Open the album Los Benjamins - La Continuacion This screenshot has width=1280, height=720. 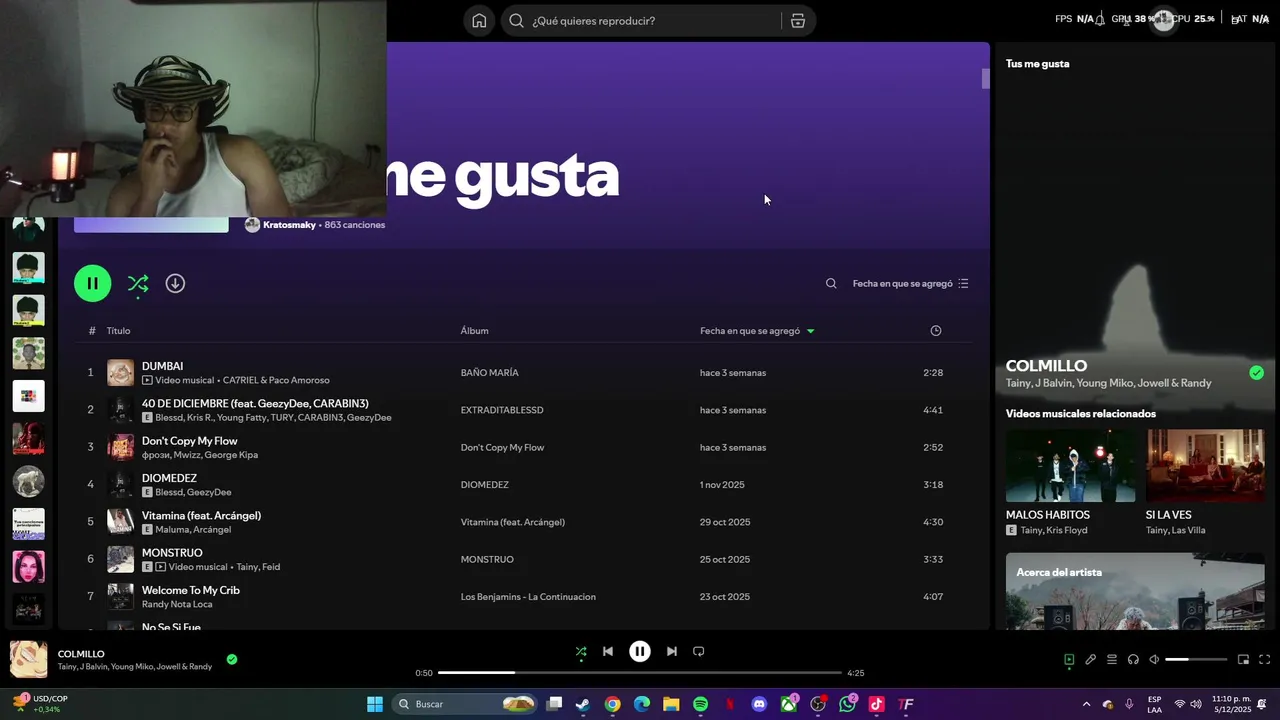(x=528, y=597)
